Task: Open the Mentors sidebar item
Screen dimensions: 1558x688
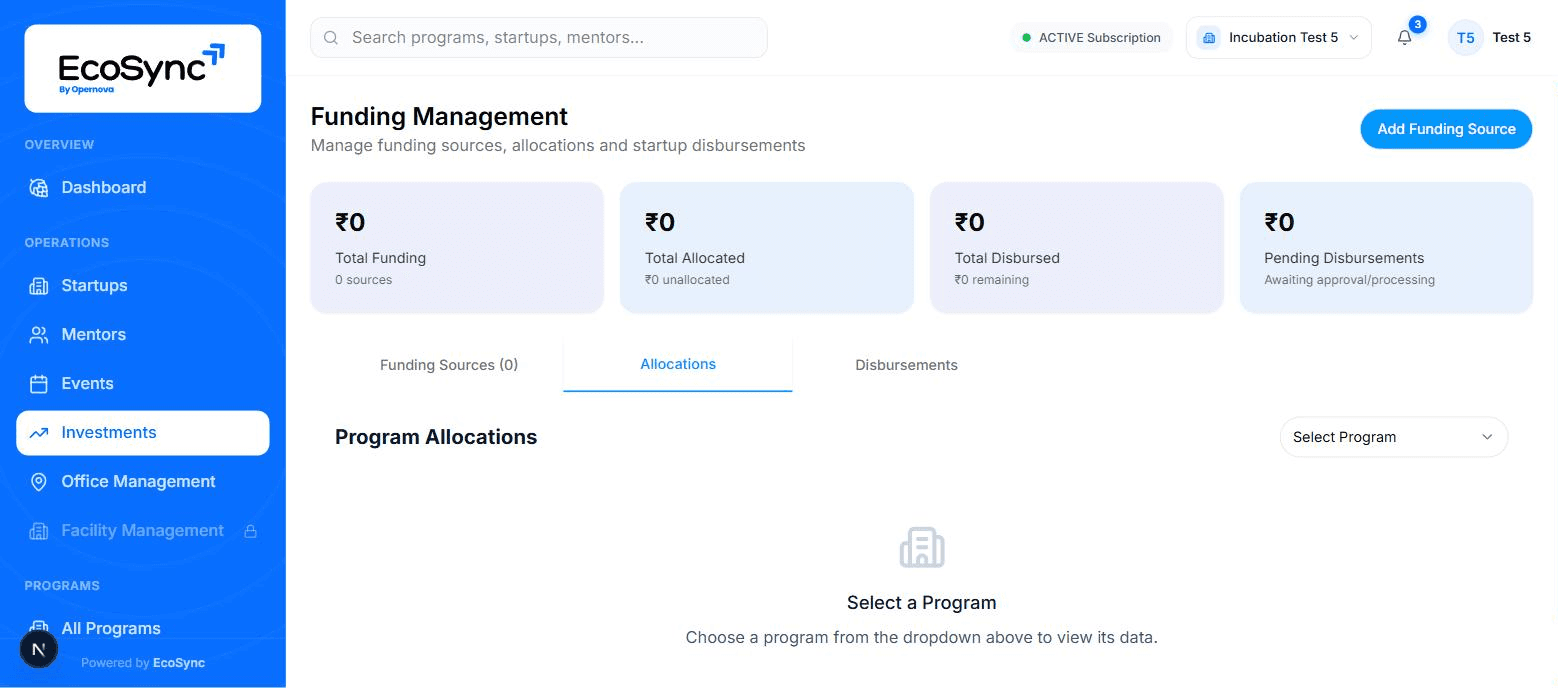Action: click(142, 335)
